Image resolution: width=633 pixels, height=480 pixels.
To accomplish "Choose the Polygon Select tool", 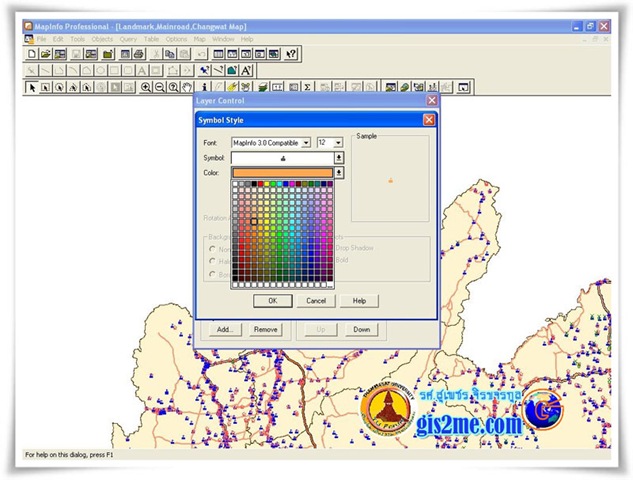I will click(73, 87).
